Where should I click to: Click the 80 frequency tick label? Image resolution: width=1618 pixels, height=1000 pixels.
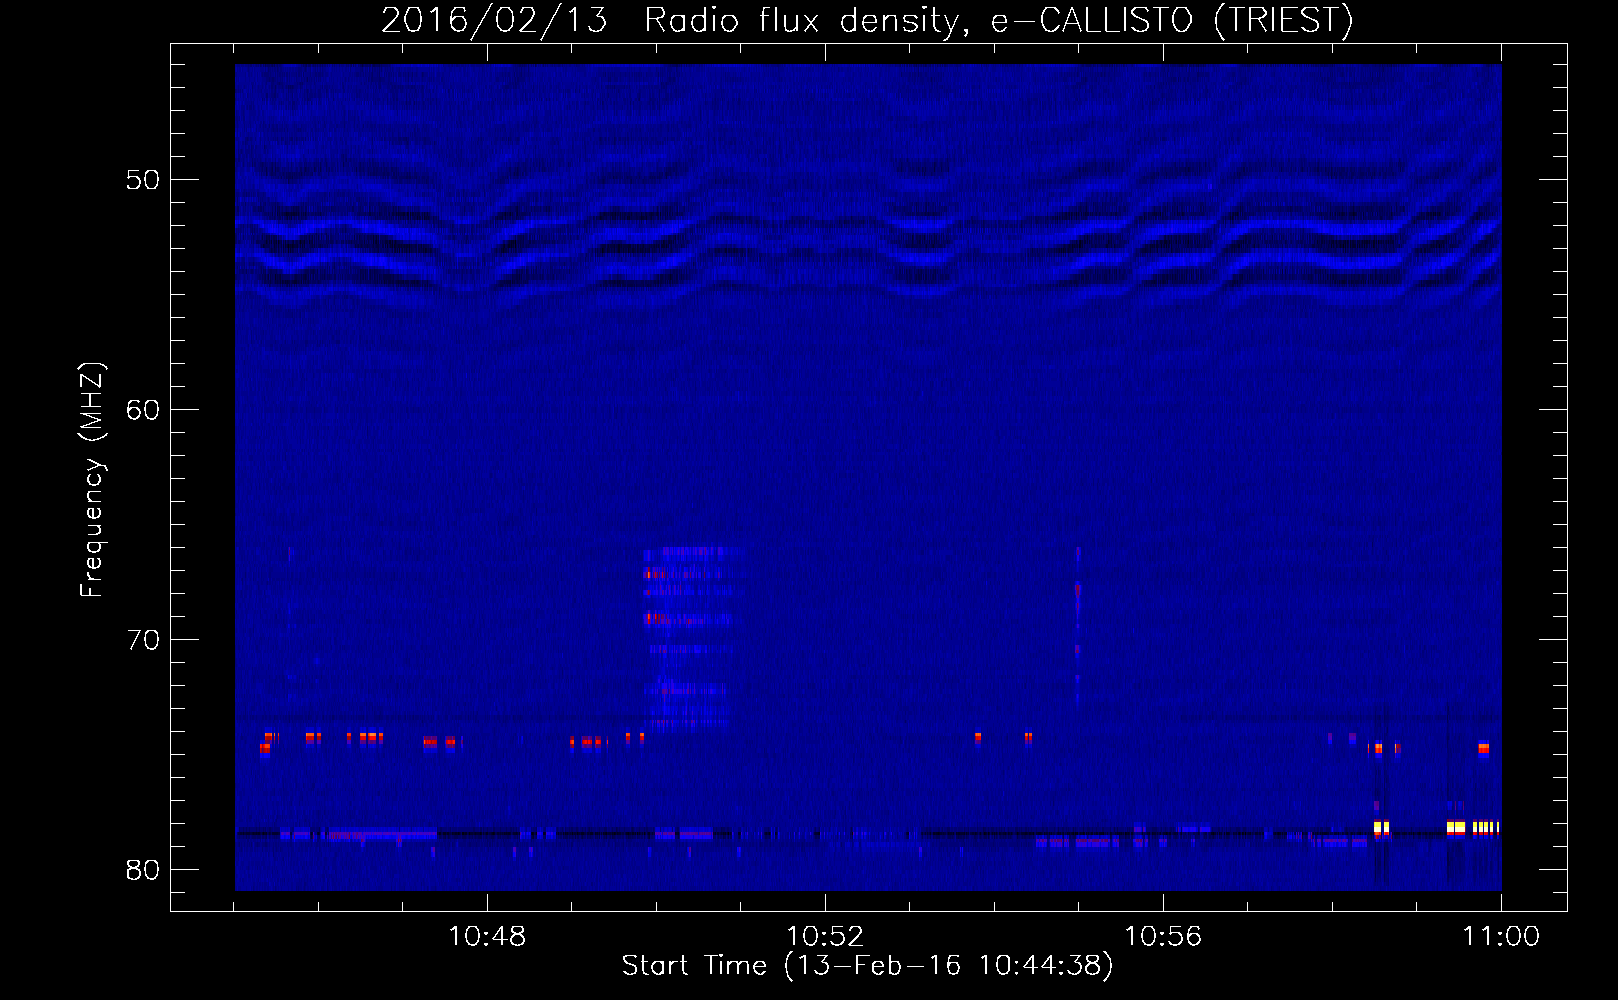point(144,870)
